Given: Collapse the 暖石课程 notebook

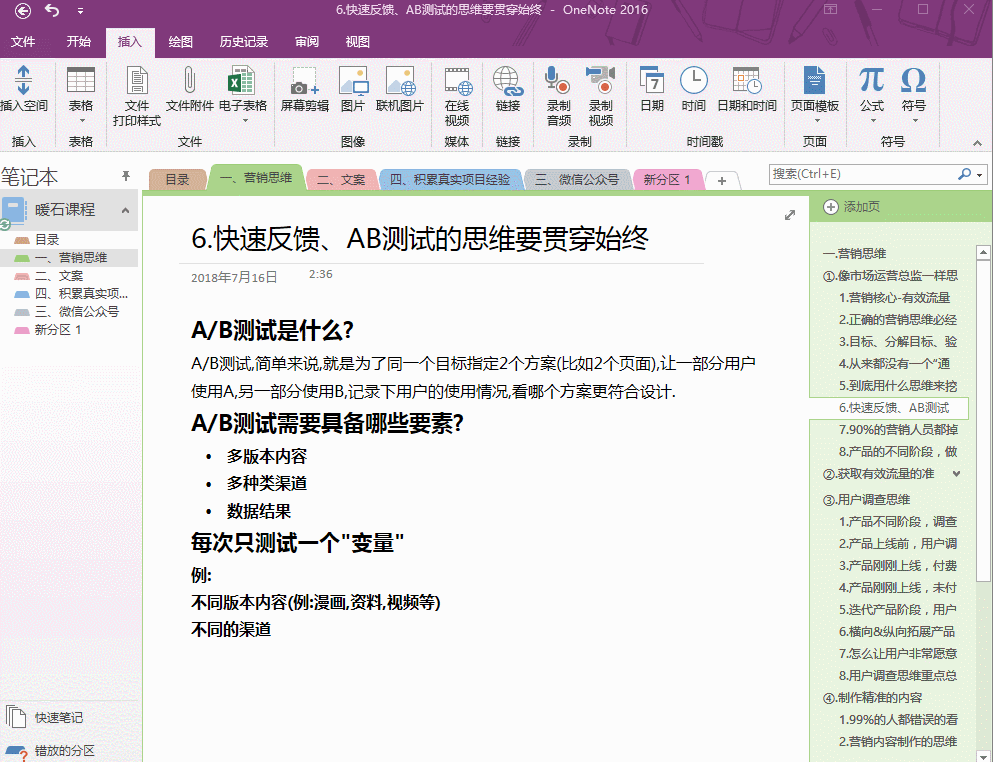Looking at the screenshot, I should point(125,210).
